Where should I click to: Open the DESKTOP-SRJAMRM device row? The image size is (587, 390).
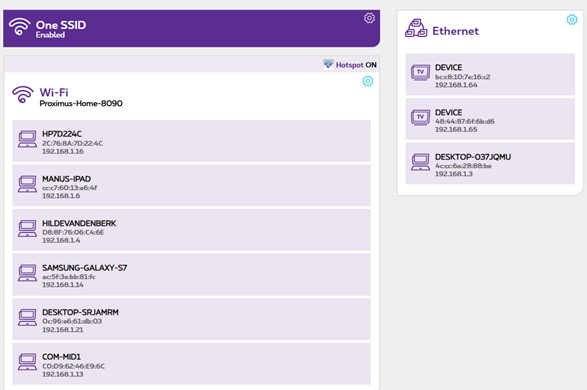192,319
